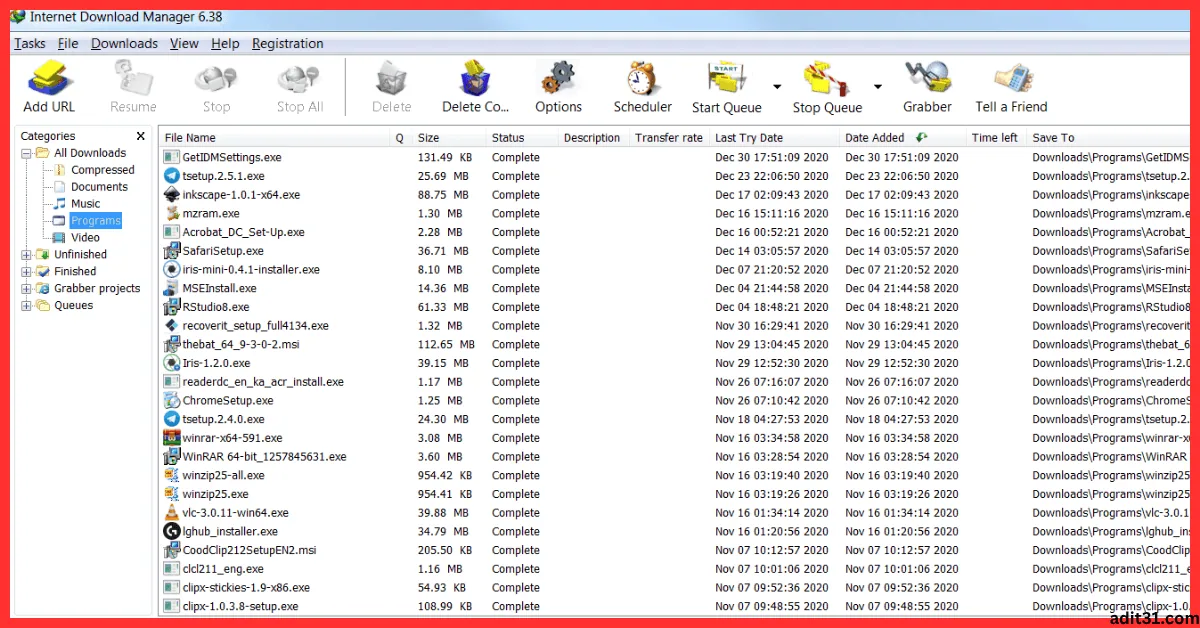The height and width of the screenshot is (628, 1200).
Task: Select clipx-stickies-1.9-x86.exe file row
Action: pos(676,588)
